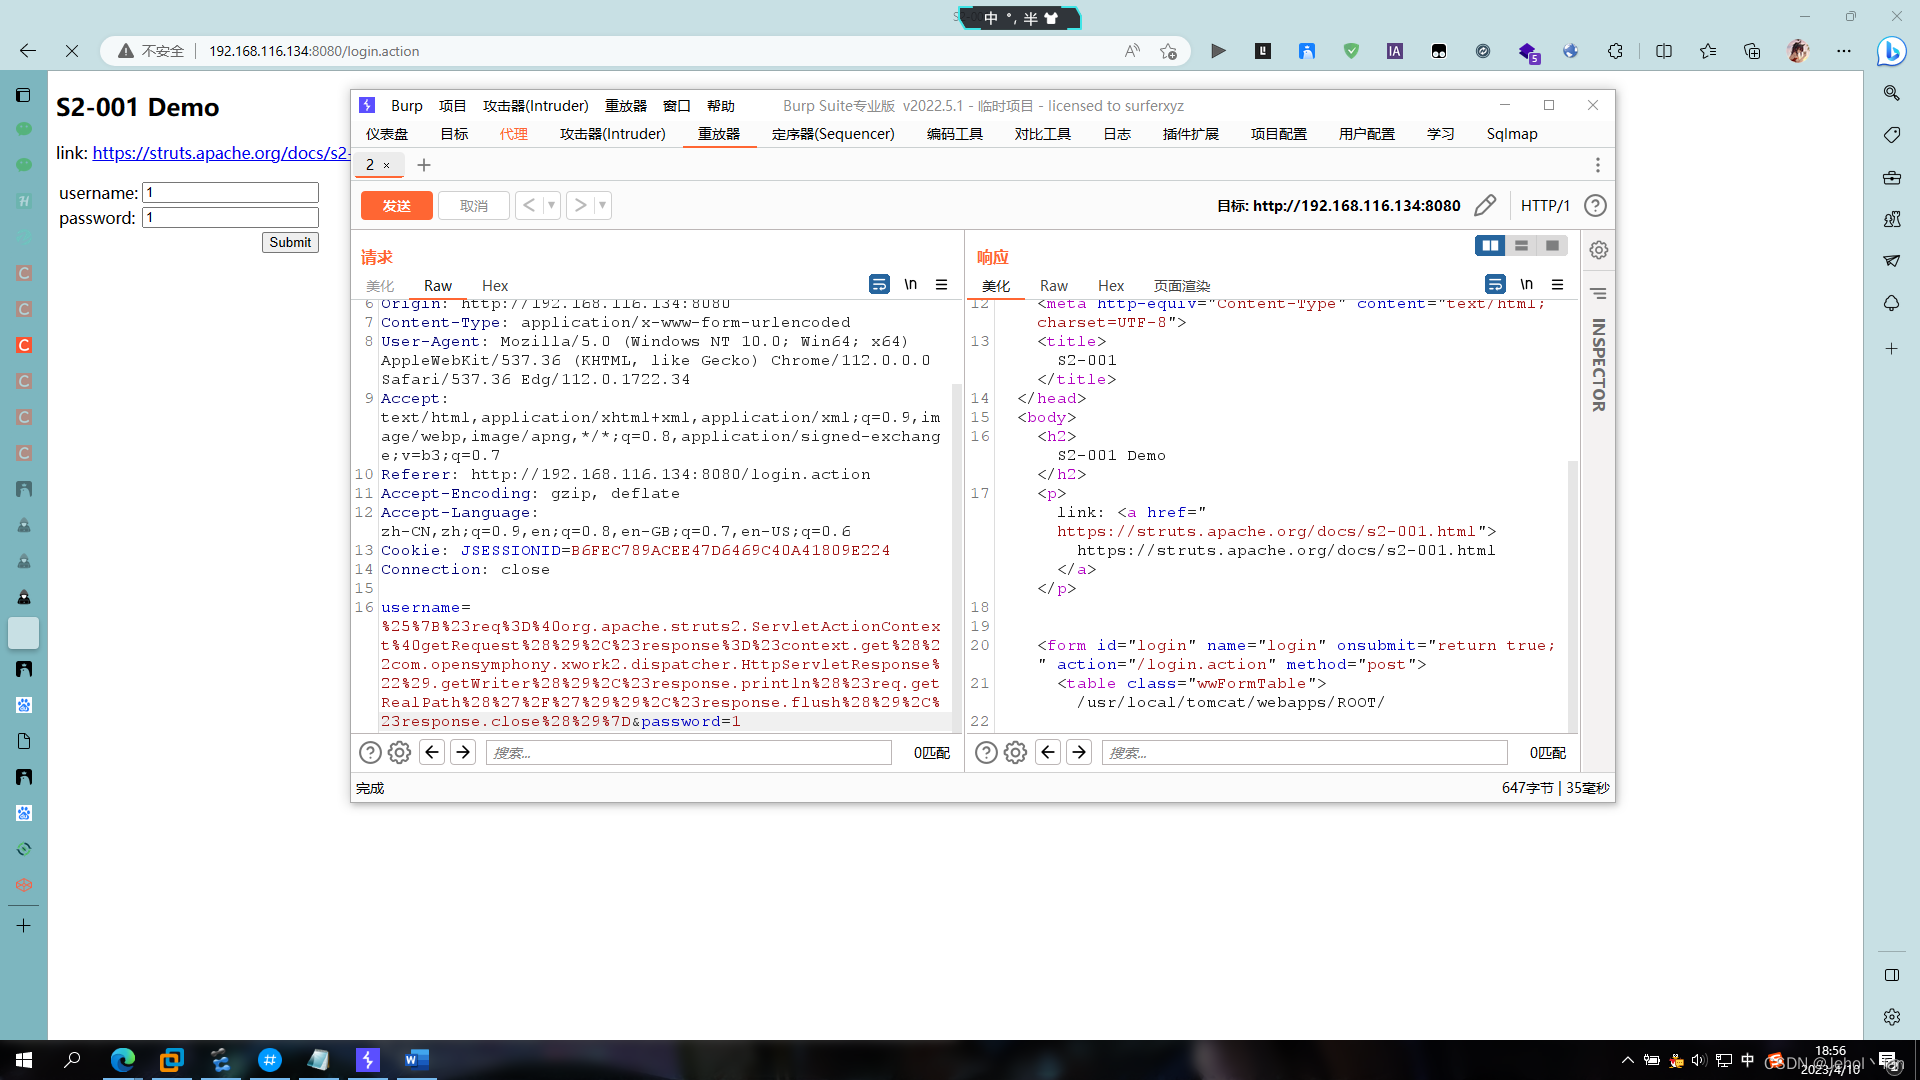The width and height of the screenshot is (1920, 1080).
Task: Open request search settings gear icon
Action: click(399, 752)
